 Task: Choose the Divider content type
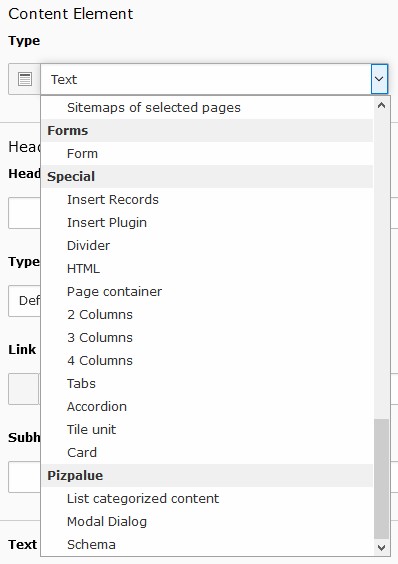click(x=207, y=246)
